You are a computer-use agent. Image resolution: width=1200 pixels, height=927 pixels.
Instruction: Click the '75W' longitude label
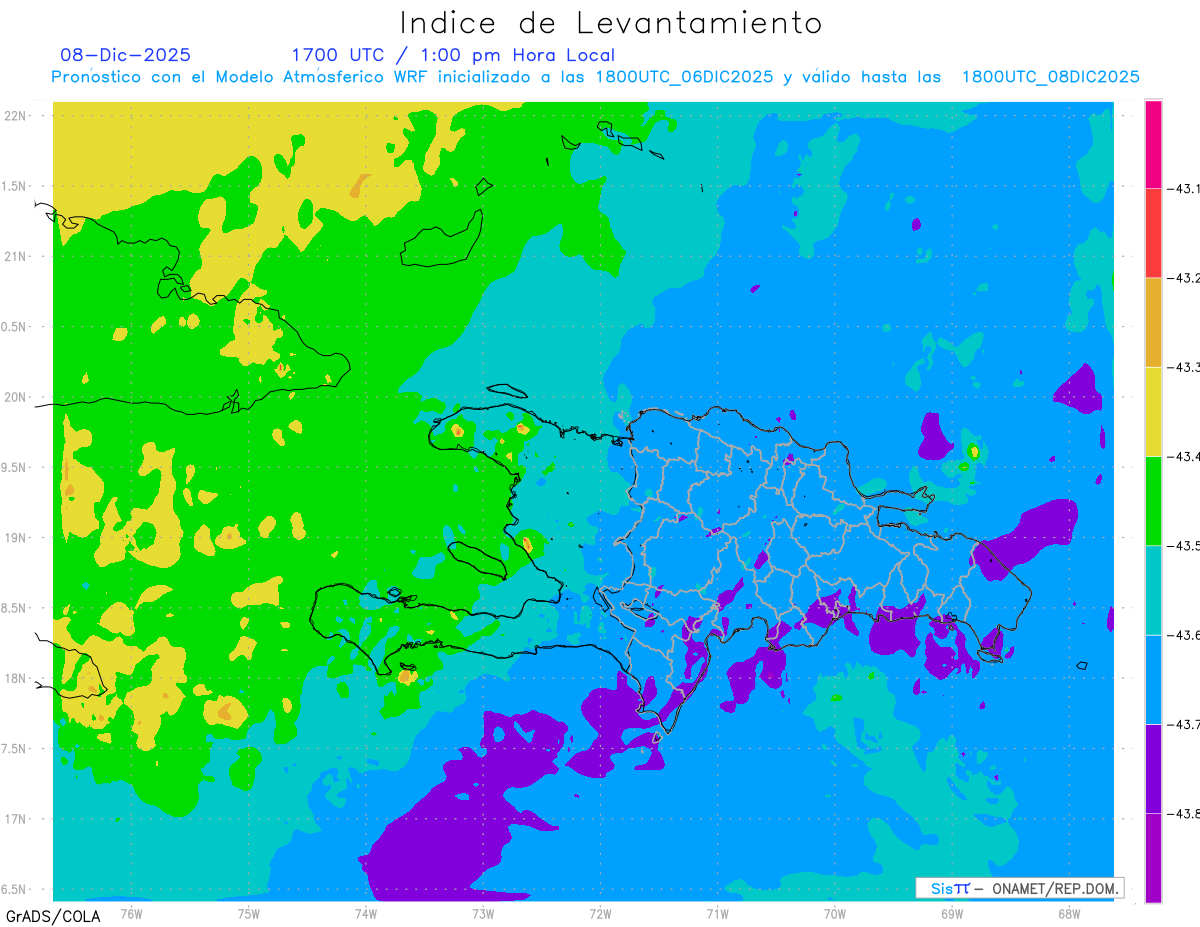tap(249, 913)
